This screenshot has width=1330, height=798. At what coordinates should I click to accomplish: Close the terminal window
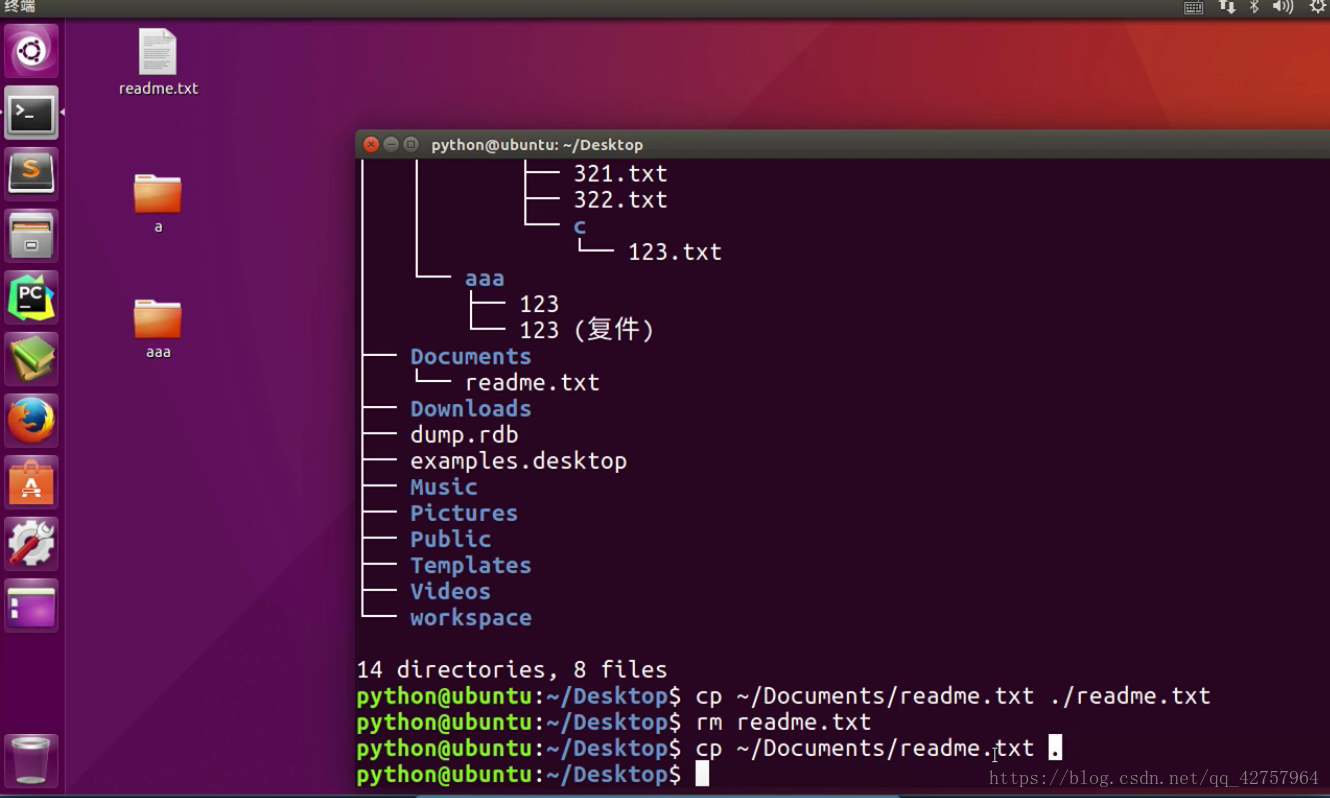pos(371,144)
